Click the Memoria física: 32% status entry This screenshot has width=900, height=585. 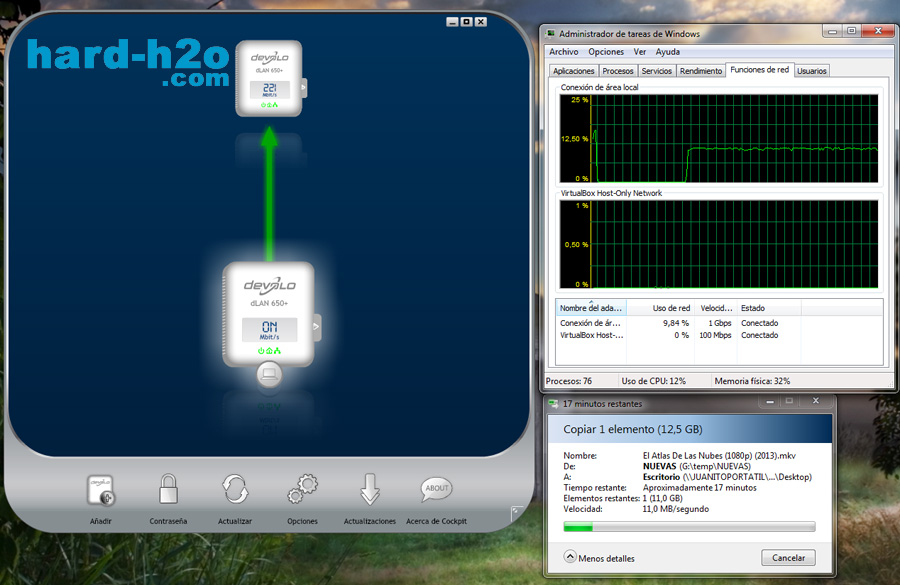[752, 381]
